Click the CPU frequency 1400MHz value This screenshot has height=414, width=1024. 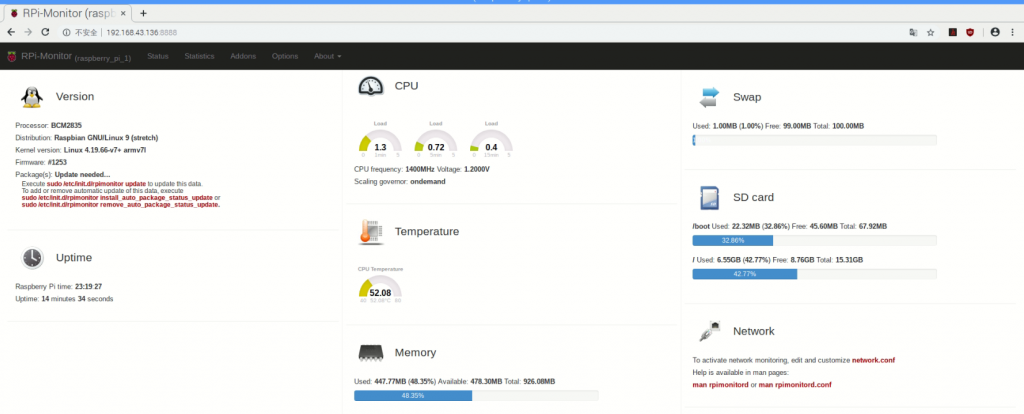coord(420,169)
